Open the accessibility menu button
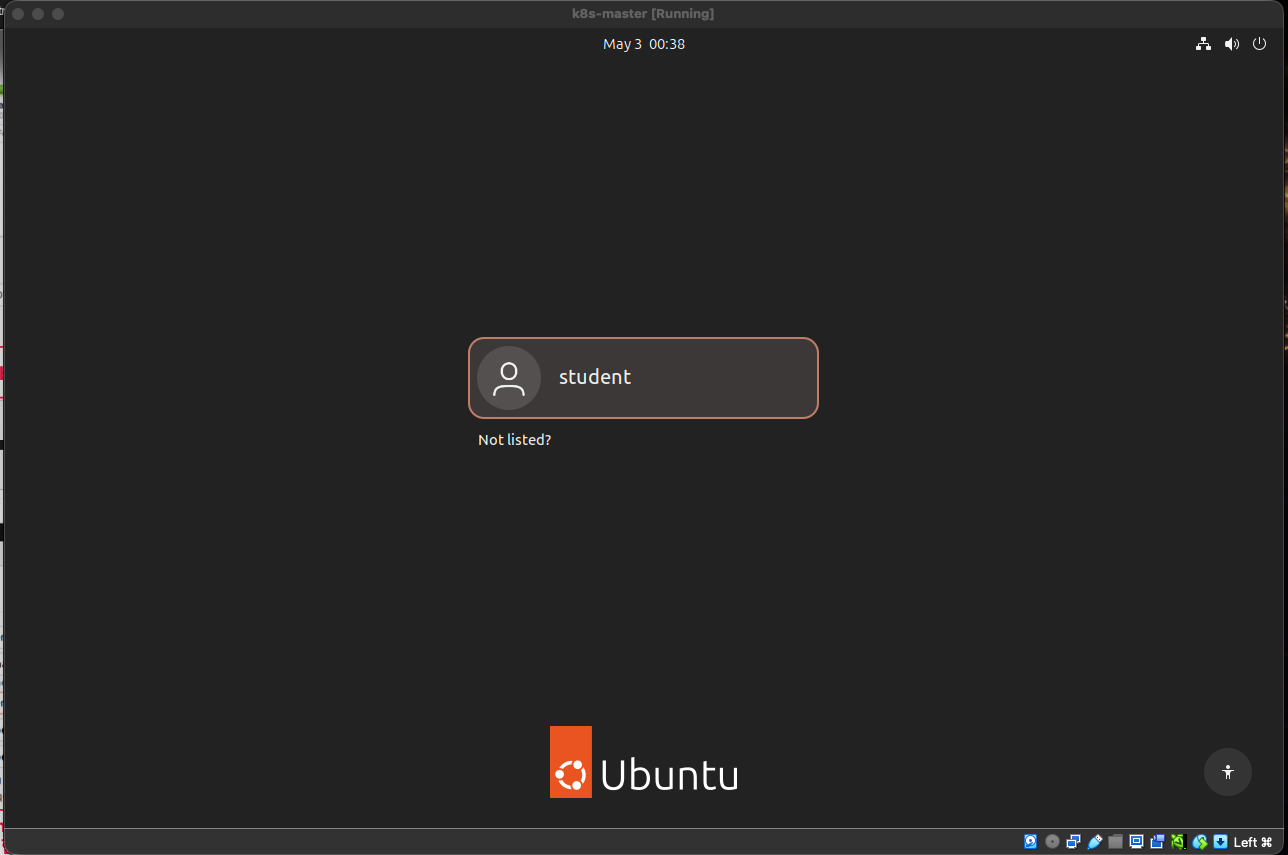Viewport: 1288px width, 855px height. click(1228, 772)
